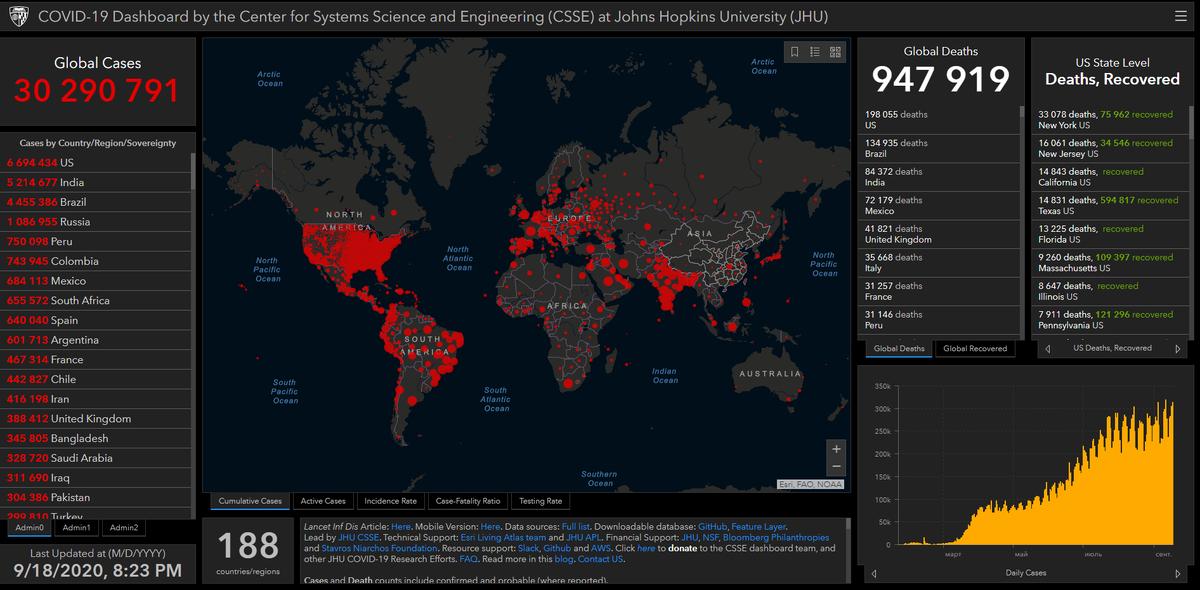Switch to the Case-Fatality Ratio tab
This screenshot has height=590, width=1200.
(x=468, y=501)
